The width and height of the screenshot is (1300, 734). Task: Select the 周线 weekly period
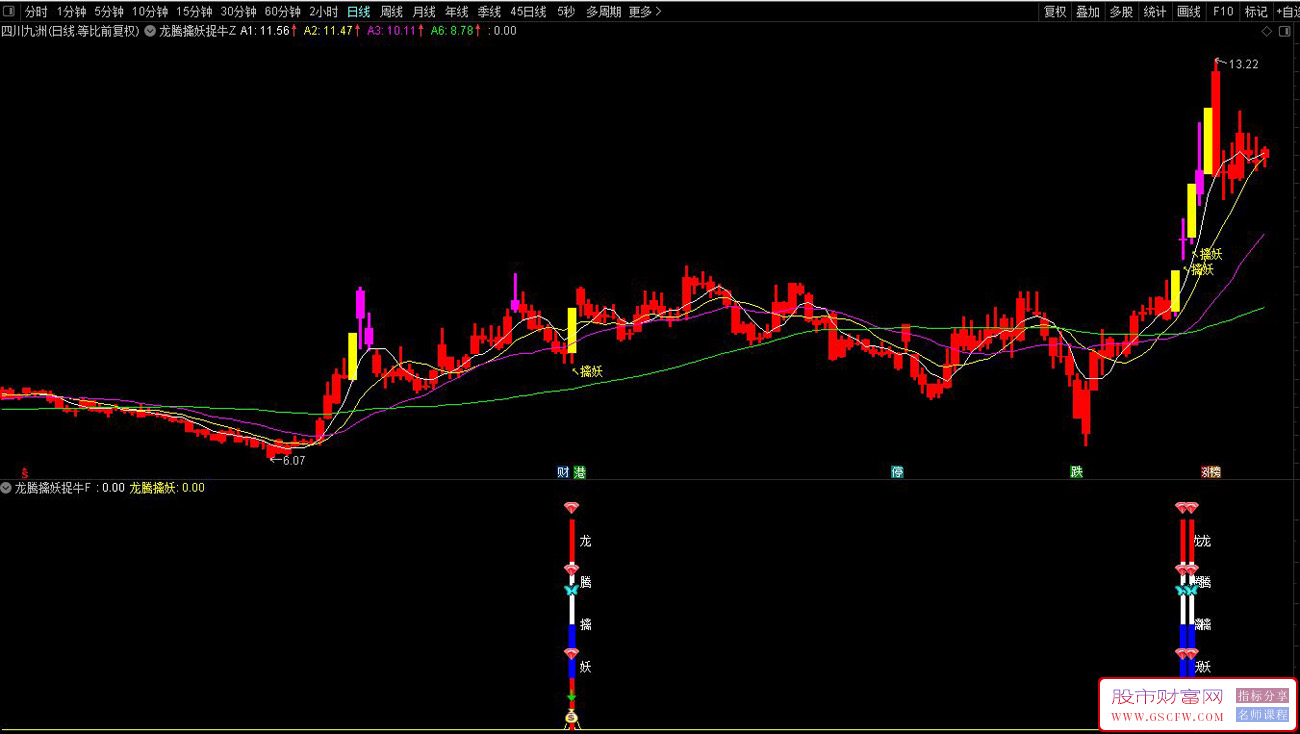[391, 12]
